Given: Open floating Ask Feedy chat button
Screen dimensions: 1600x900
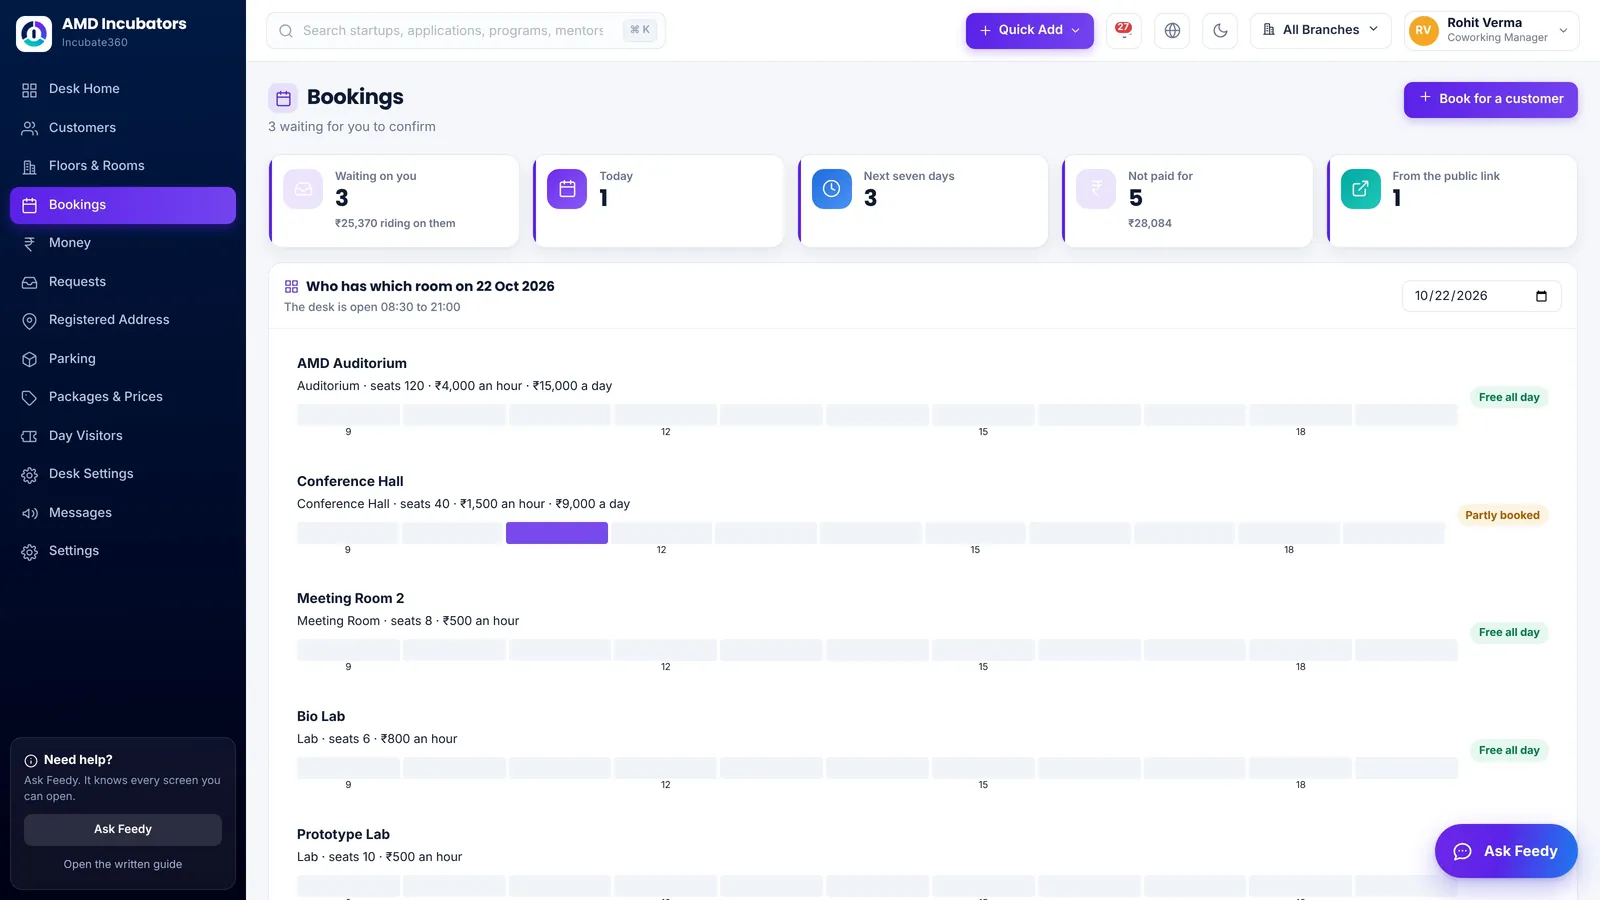Looking at the screenshot, I should pos(1506,851).
